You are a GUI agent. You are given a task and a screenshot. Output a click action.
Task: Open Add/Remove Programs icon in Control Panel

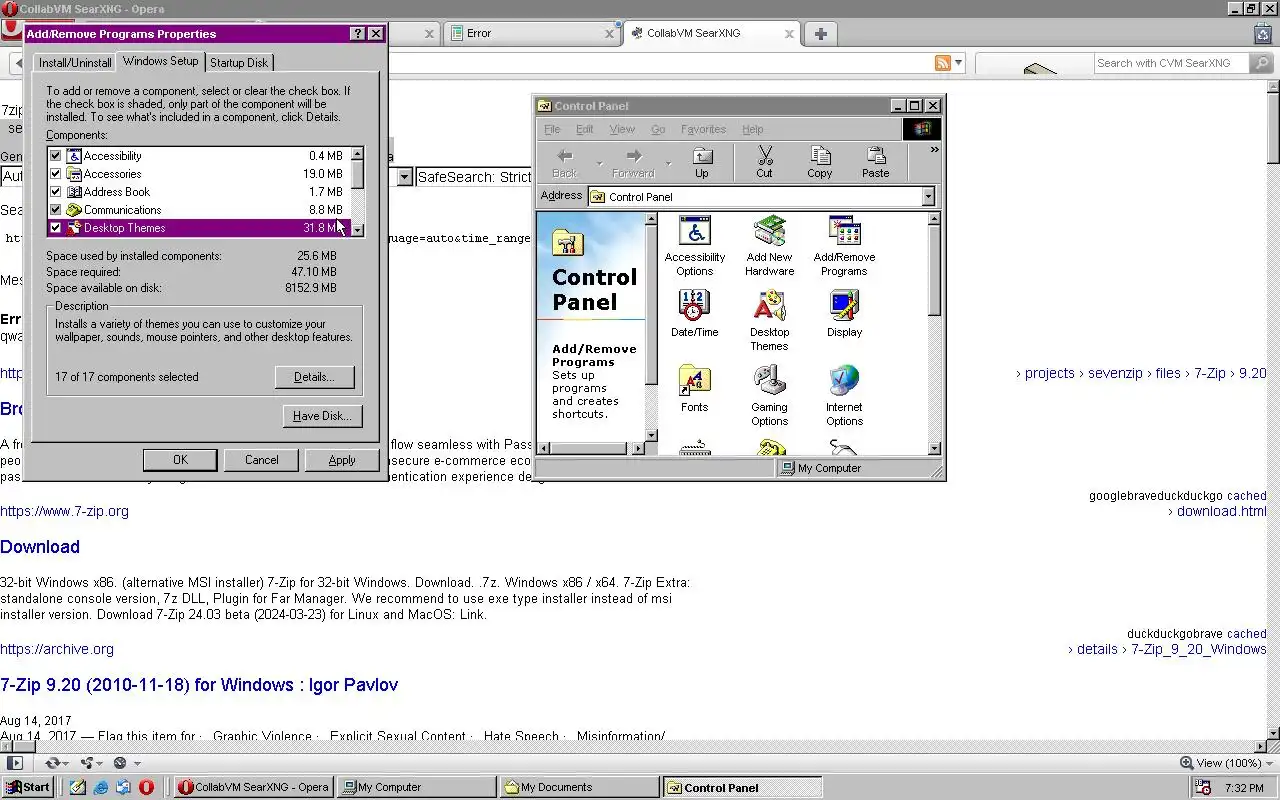coord(844,246)
